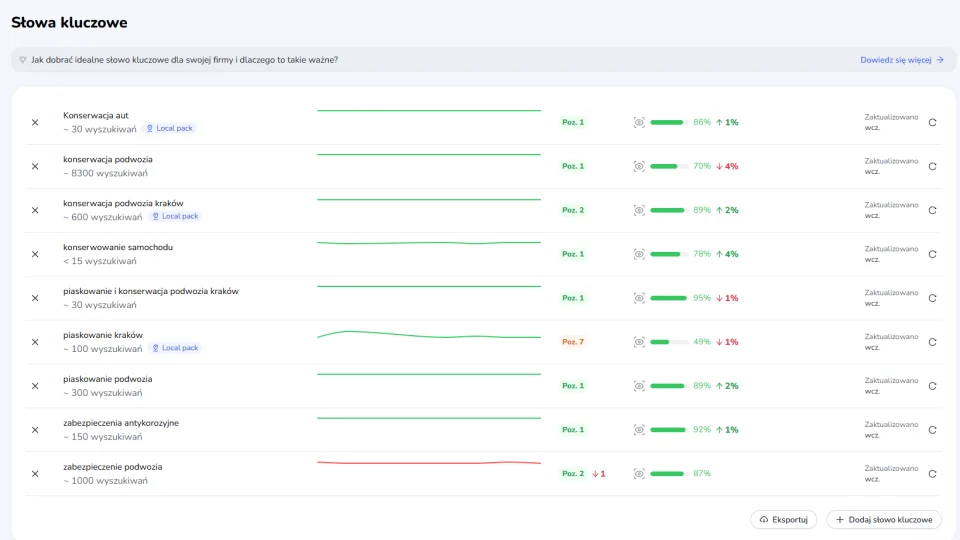Click the down 4% change indicator
960x540 pixels.
727,167
